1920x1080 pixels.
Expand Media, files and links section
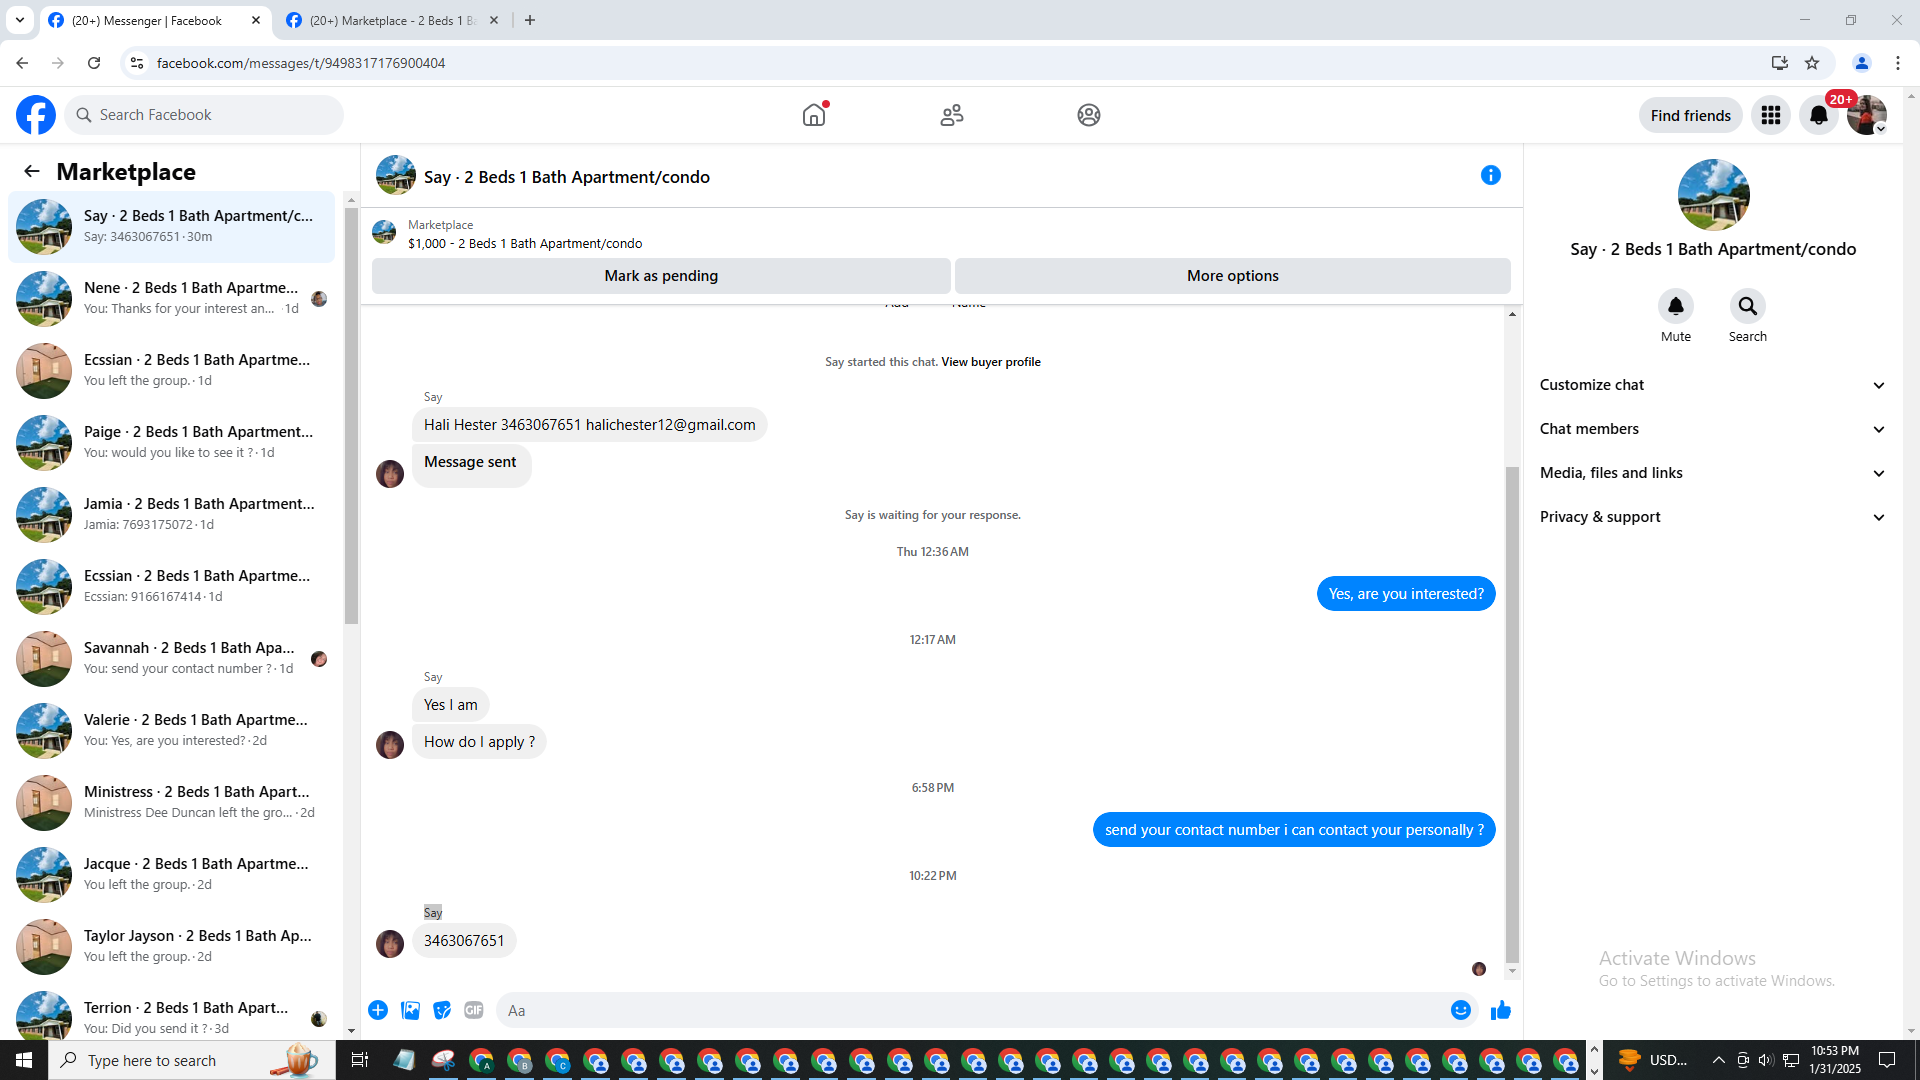[x=1713, y=473]
